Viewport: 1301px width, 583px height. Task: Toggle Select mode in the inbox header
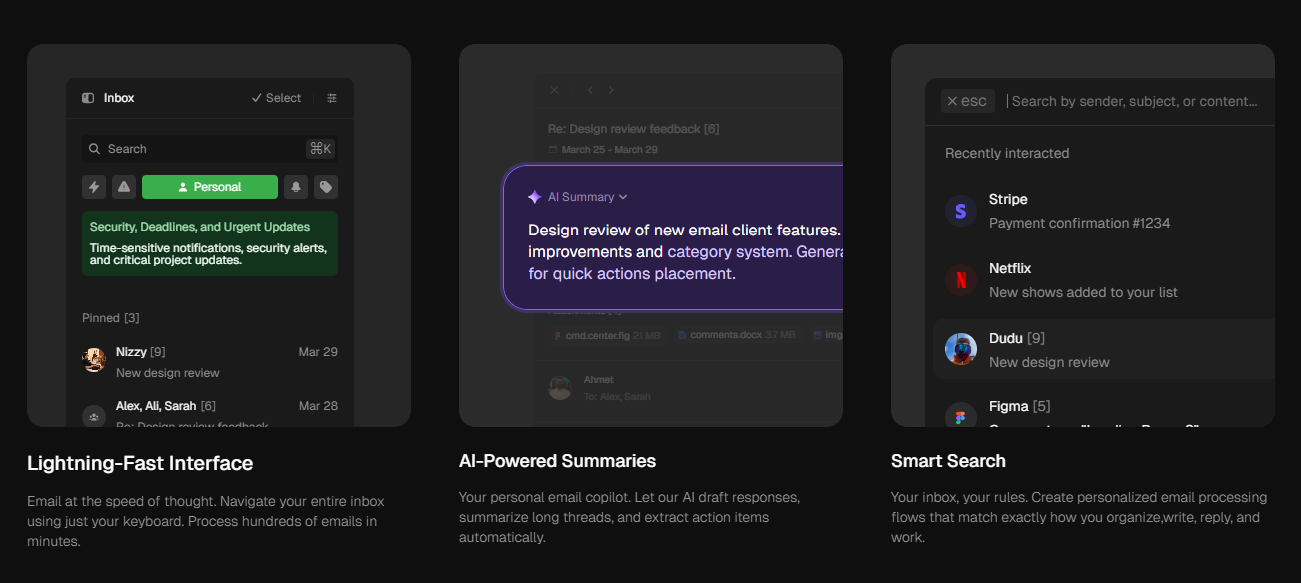(276, 98)
